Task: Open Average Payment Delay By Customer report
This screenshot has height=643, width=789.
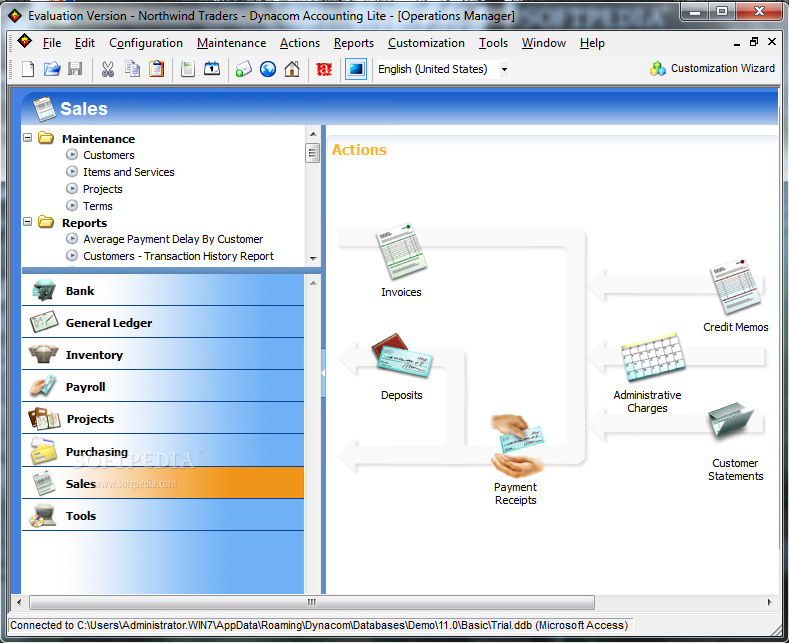Action: point(173,239)
